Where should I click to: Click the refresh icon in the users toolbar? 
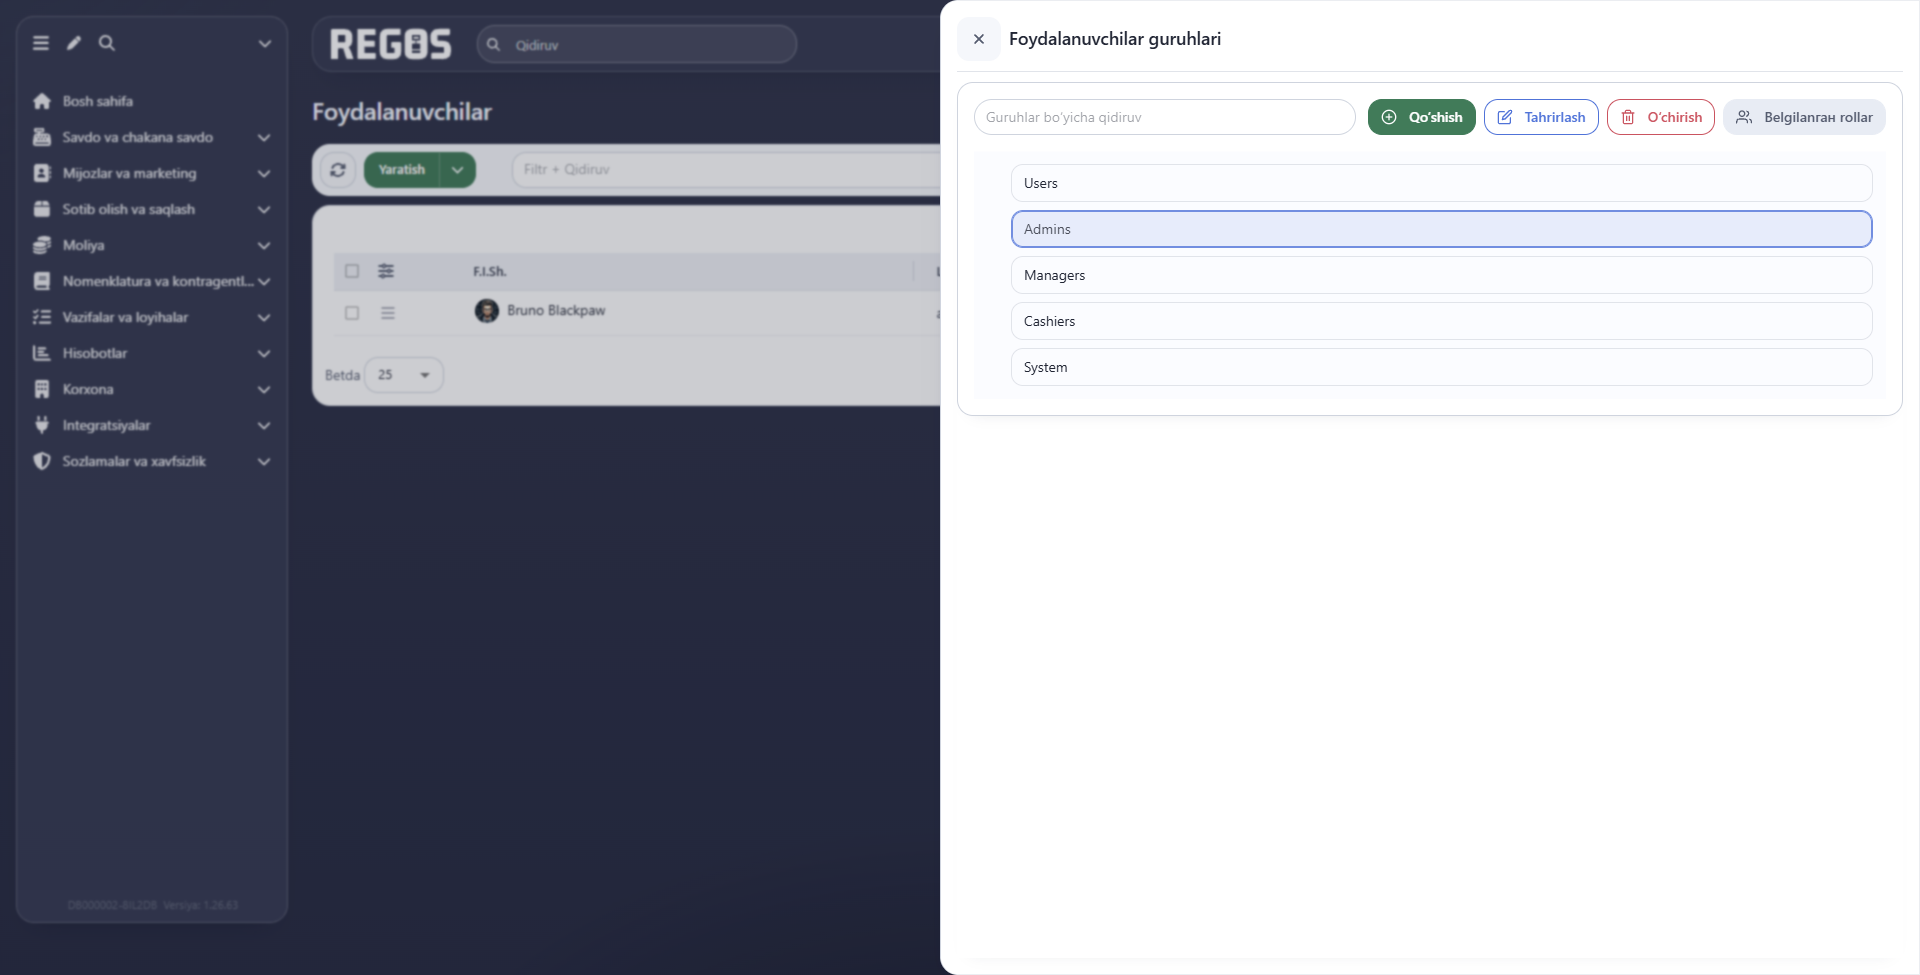[338, 170]
